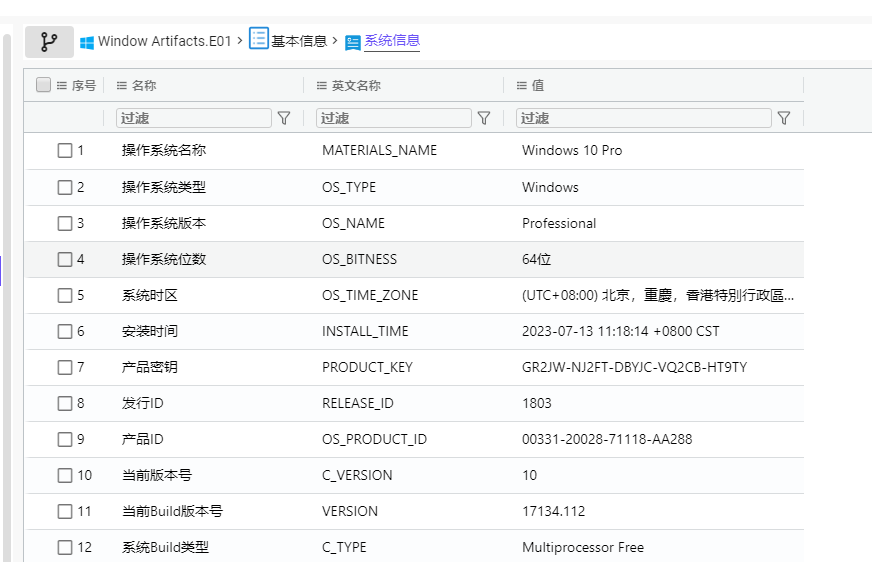This screenshot has height=562, width=872.
Task: Click the 名称 column filter input
Action: [194, 118]
